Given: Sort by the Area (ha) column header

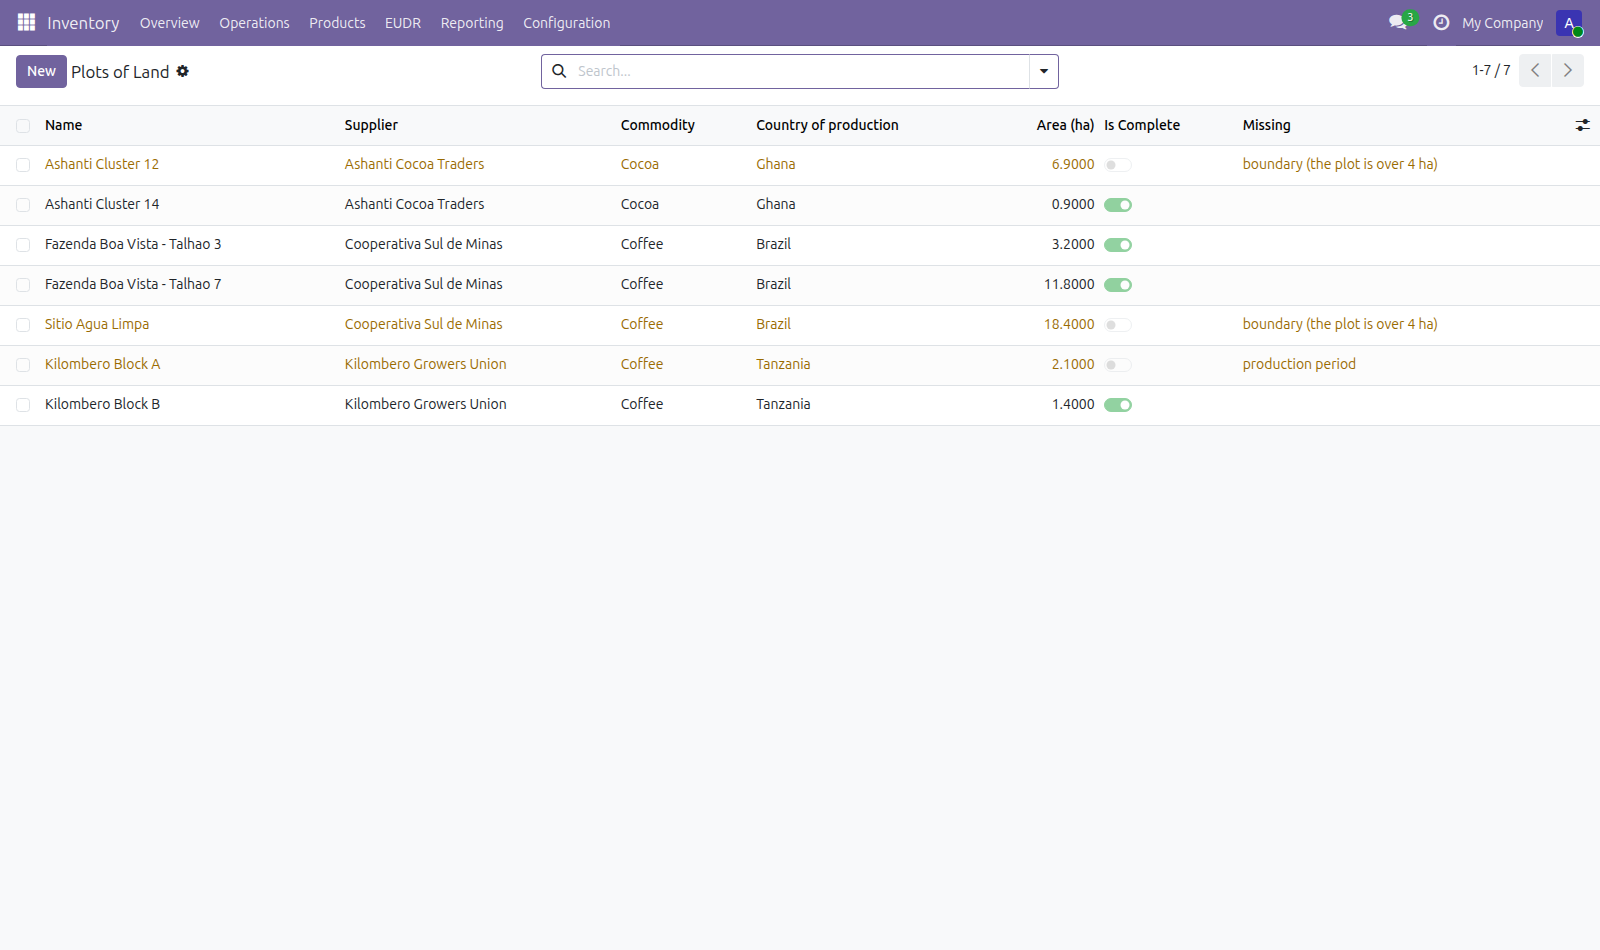Looking at the screenshot, I should [1065, 125].
